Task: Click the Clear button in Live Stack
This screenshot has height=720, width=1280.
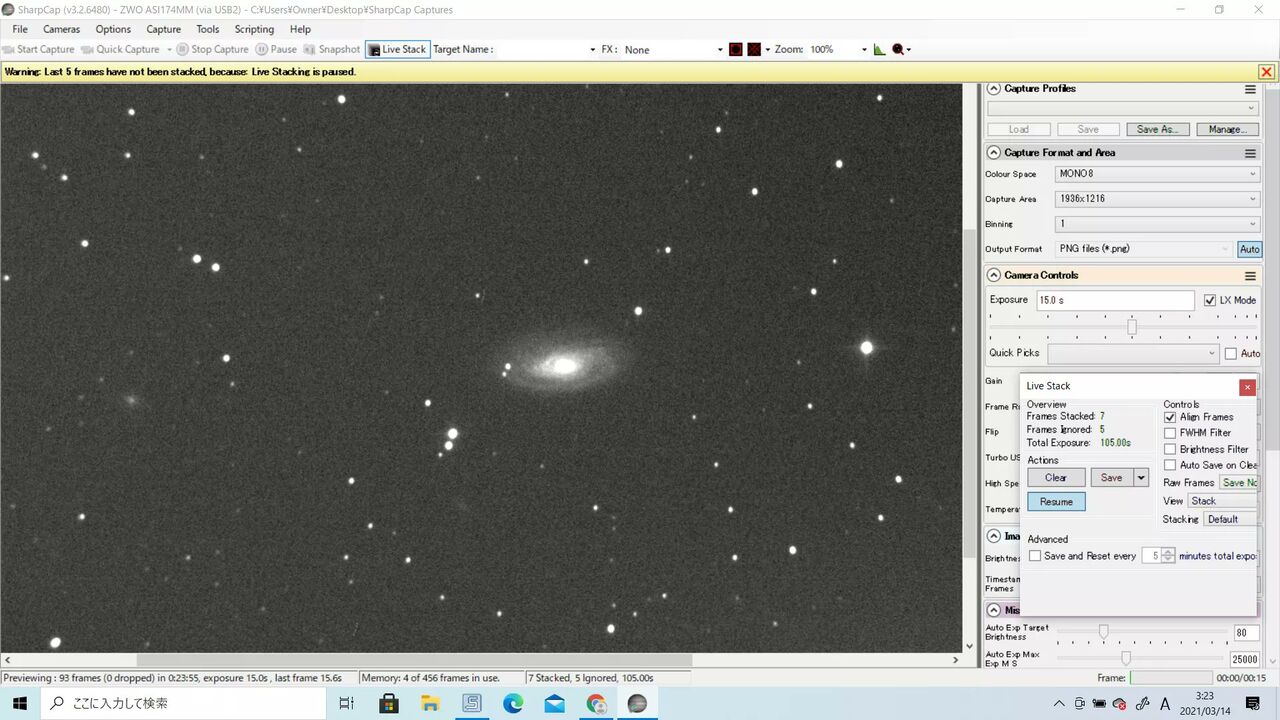Action: pyautogui.click(x=1056, y=478)
